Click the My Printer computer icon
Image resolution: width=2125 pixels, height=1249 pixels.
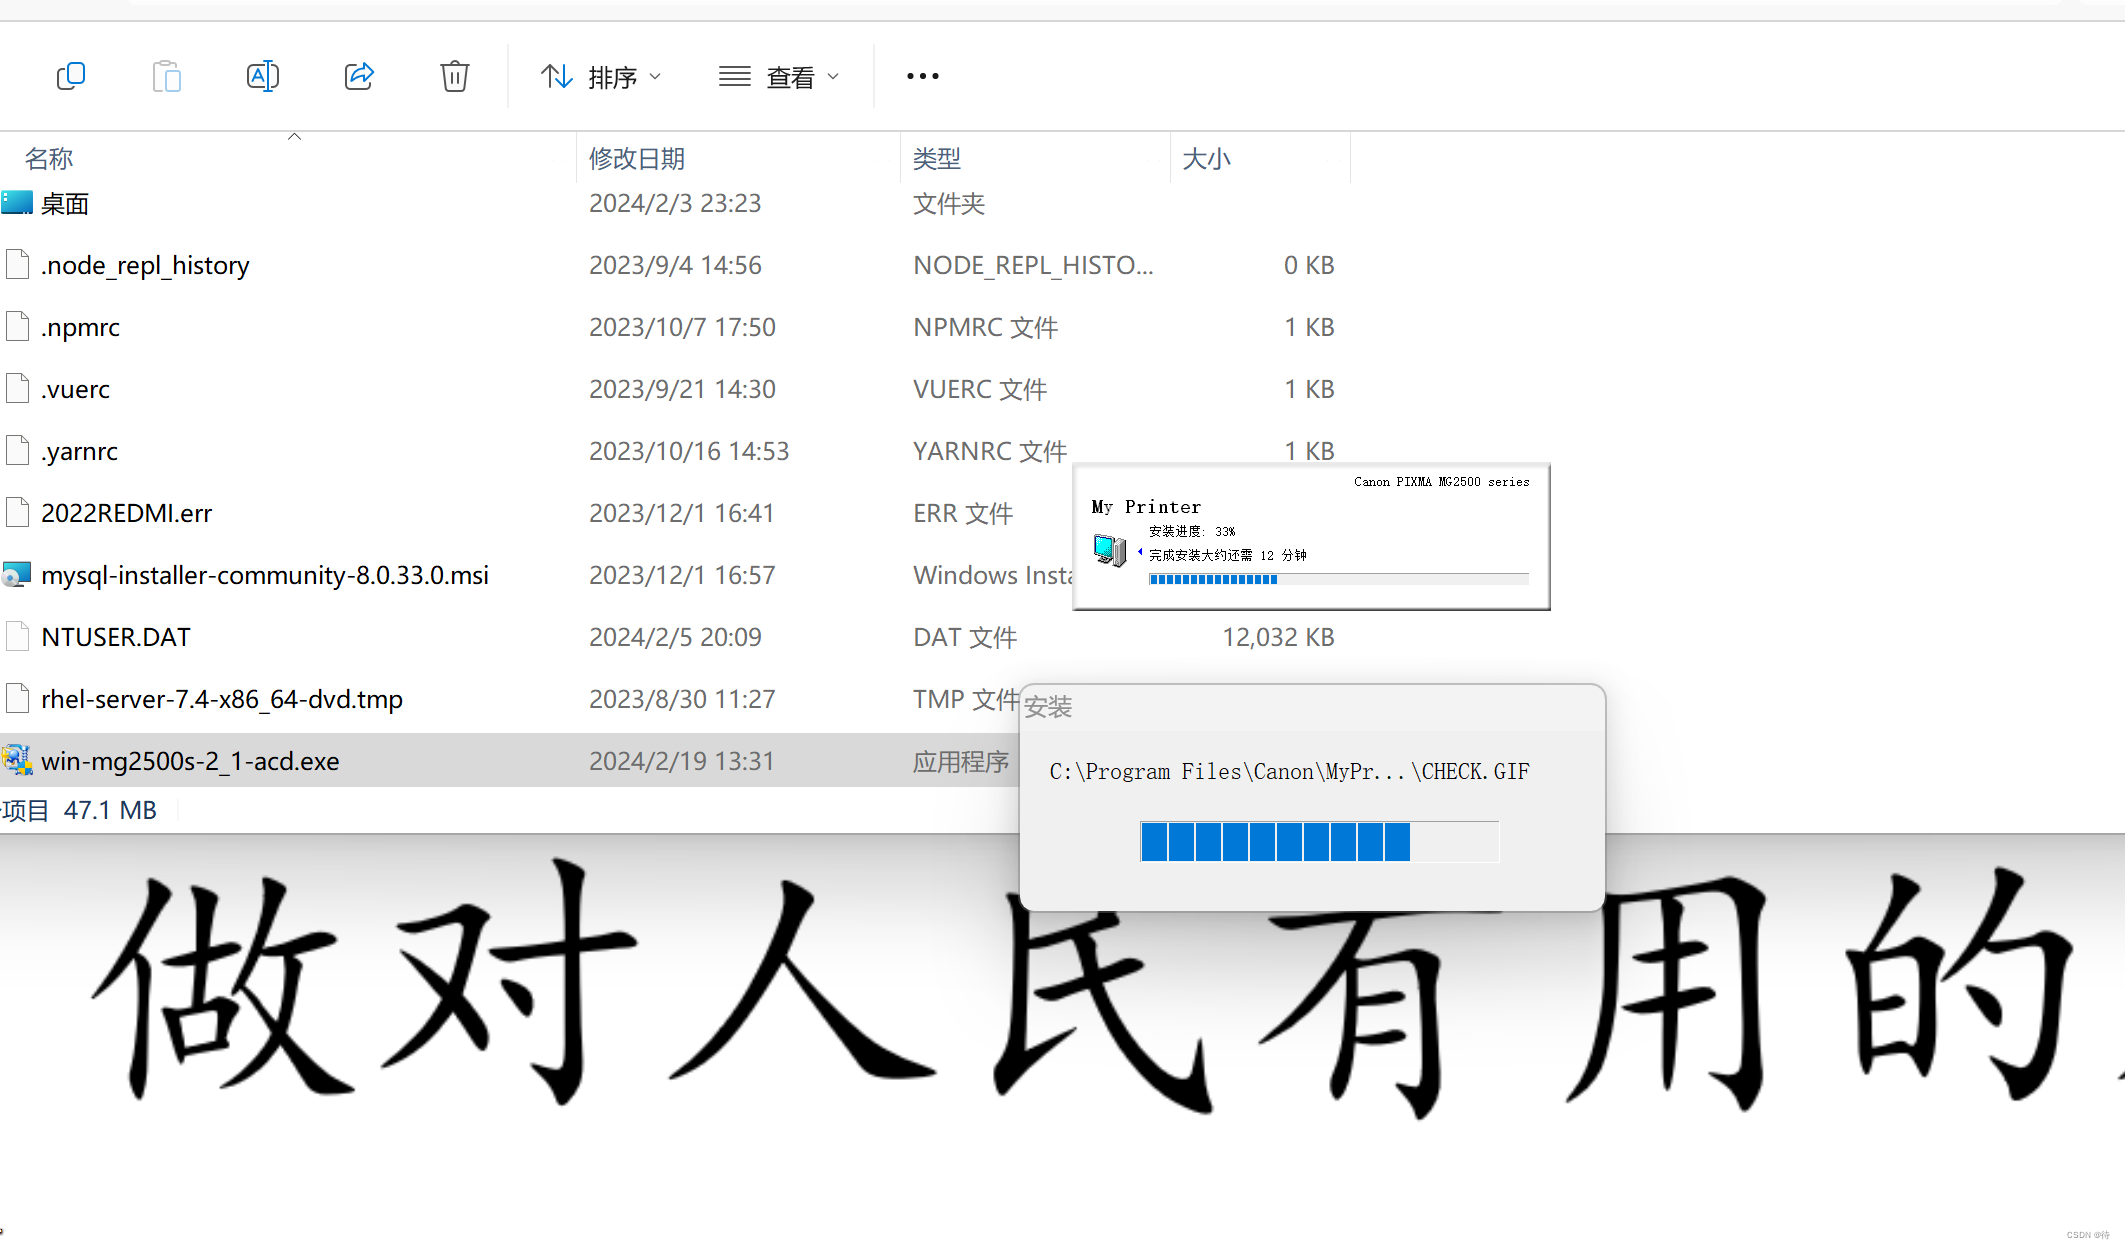pyautogui.click(x=1109, y=549)
